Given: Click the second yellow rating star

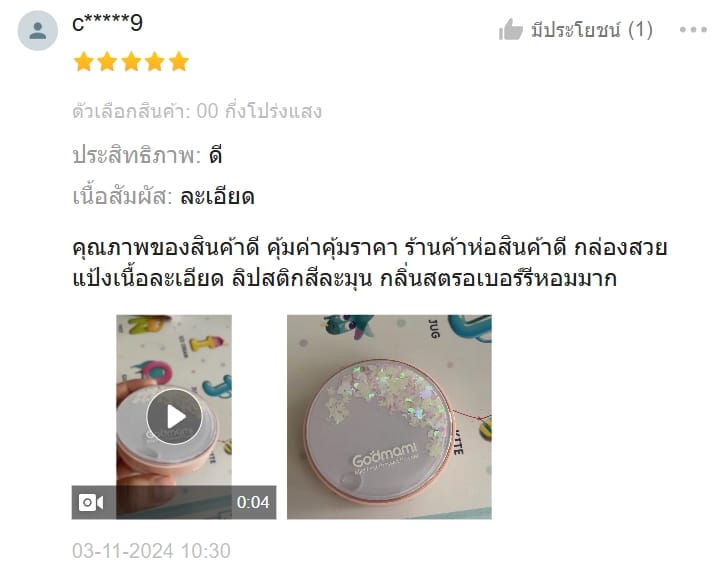Looking at the screenshot, I should pos(107,62).
